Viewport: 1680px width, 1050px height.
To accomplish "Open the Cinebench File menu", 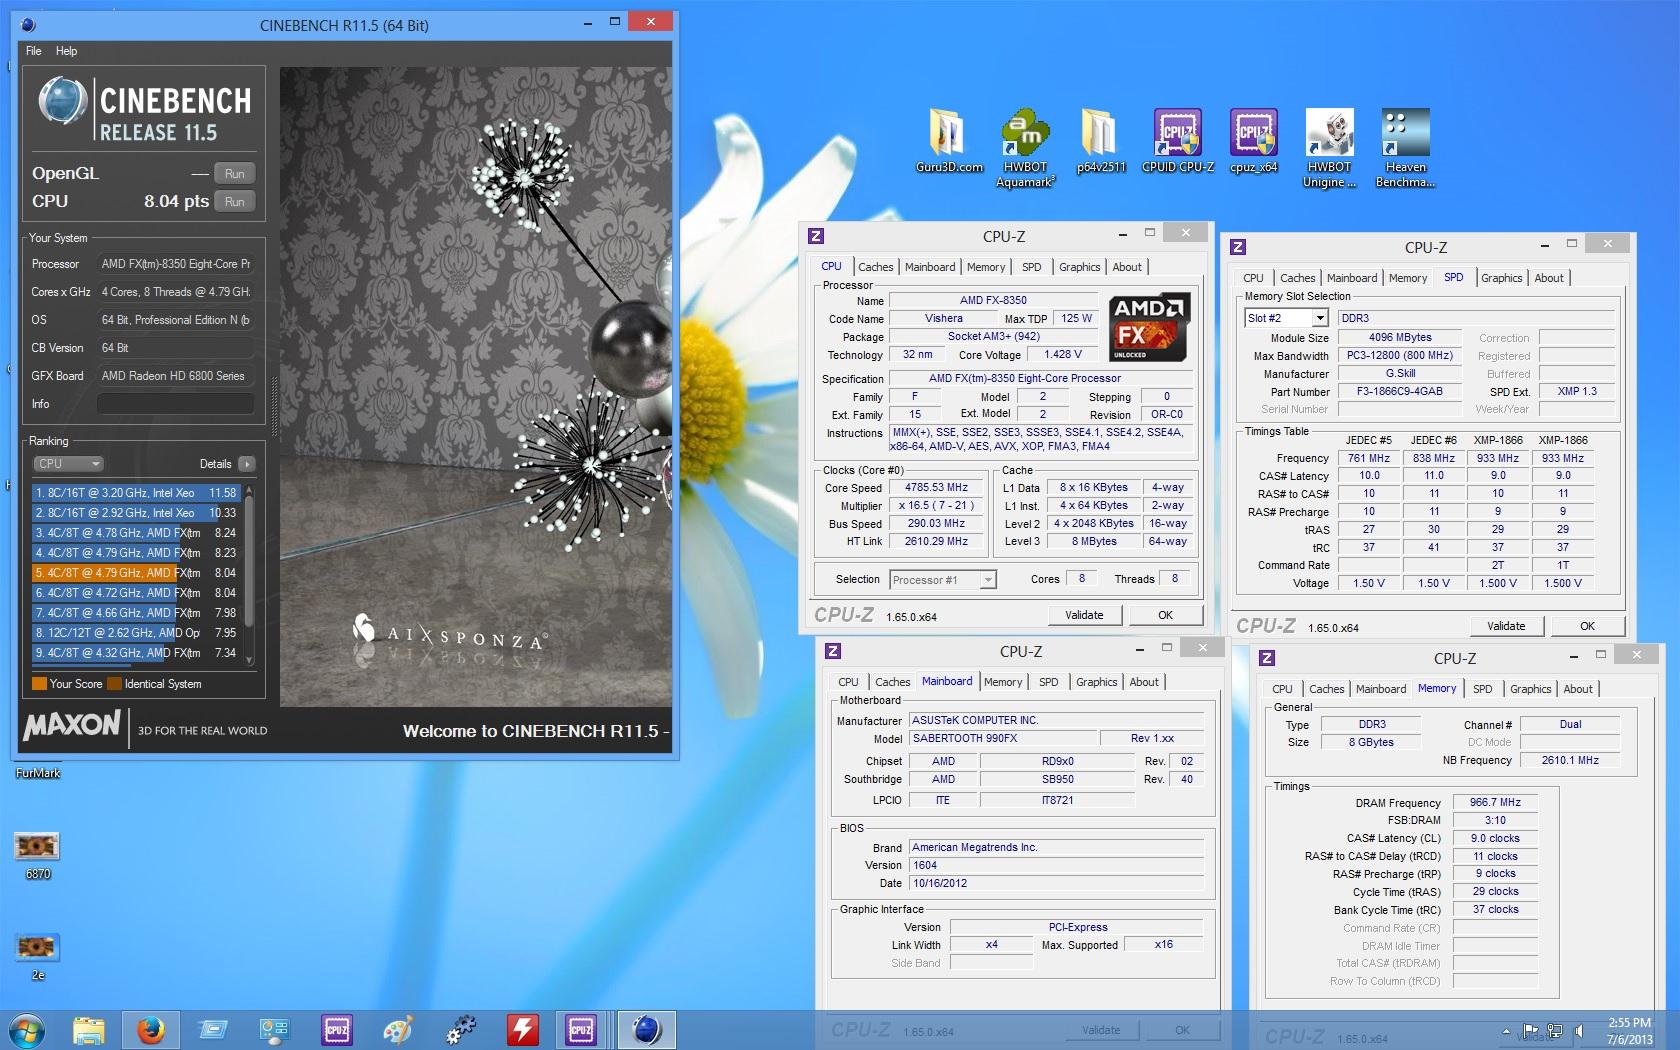I will click(33, 51).
